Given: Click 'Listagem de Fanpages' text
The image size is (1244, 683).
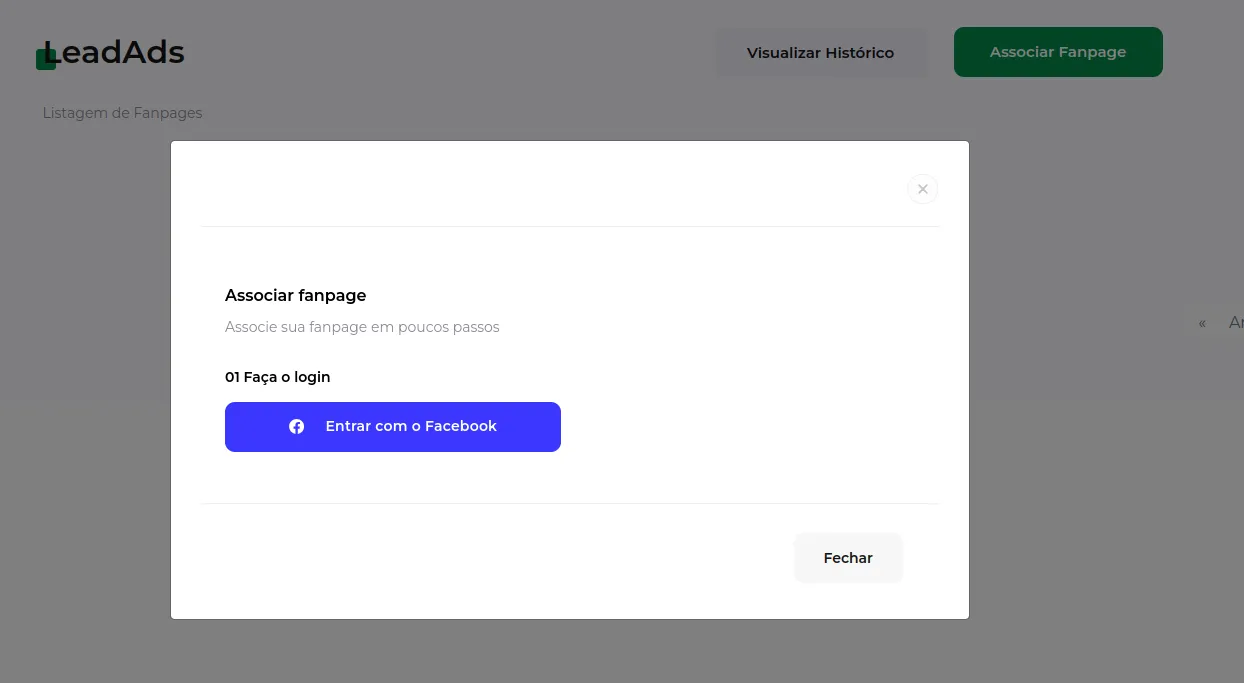Looking at the screenshot, I should coord(122,113).
